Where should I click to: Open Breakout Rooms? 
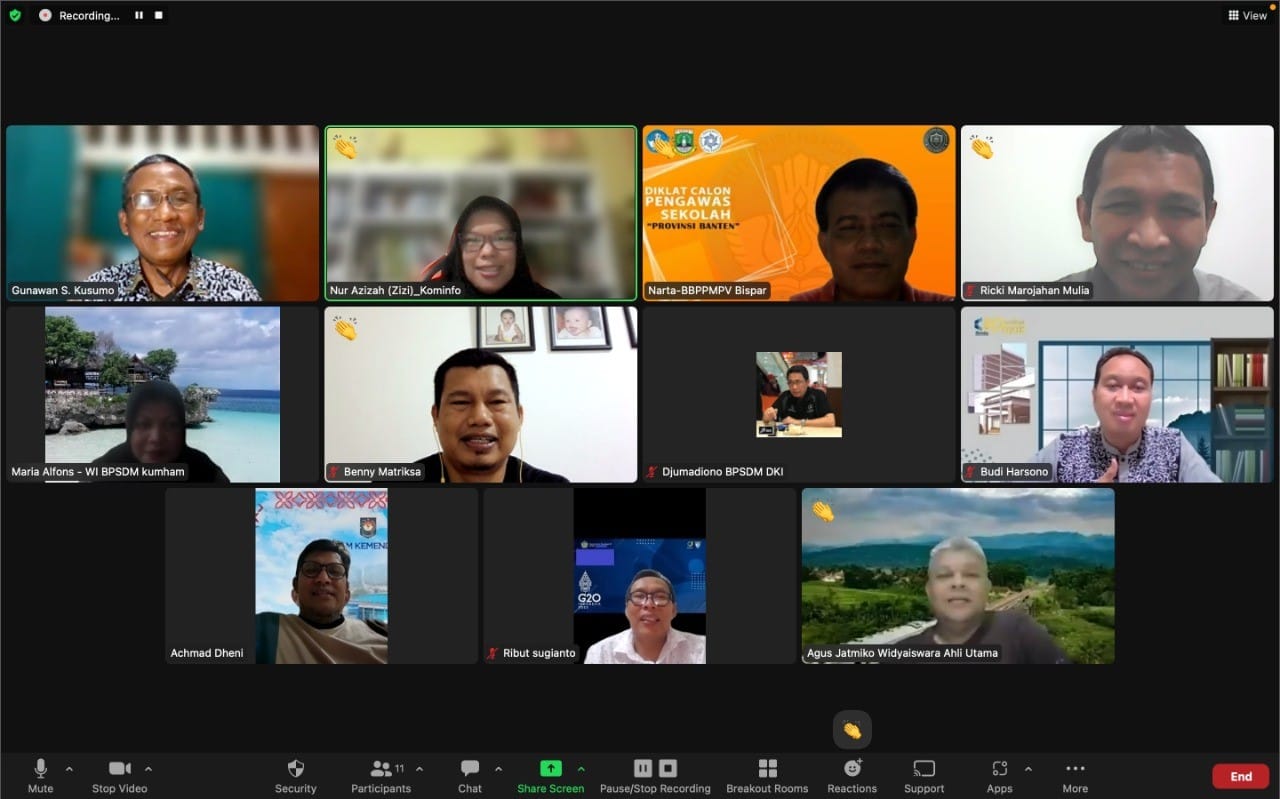point(767,776)
